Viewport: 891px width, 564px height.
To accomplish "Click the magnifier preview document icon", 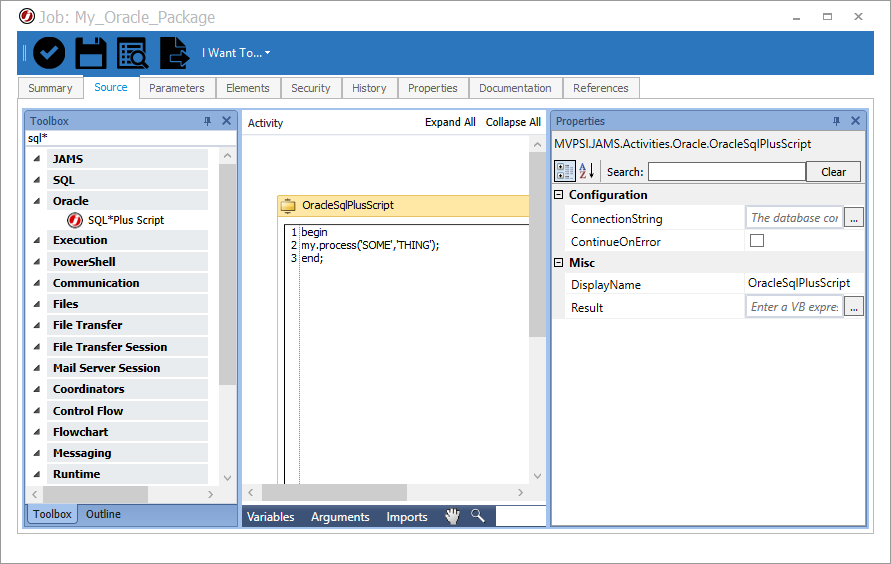I will tap(132, 53).
